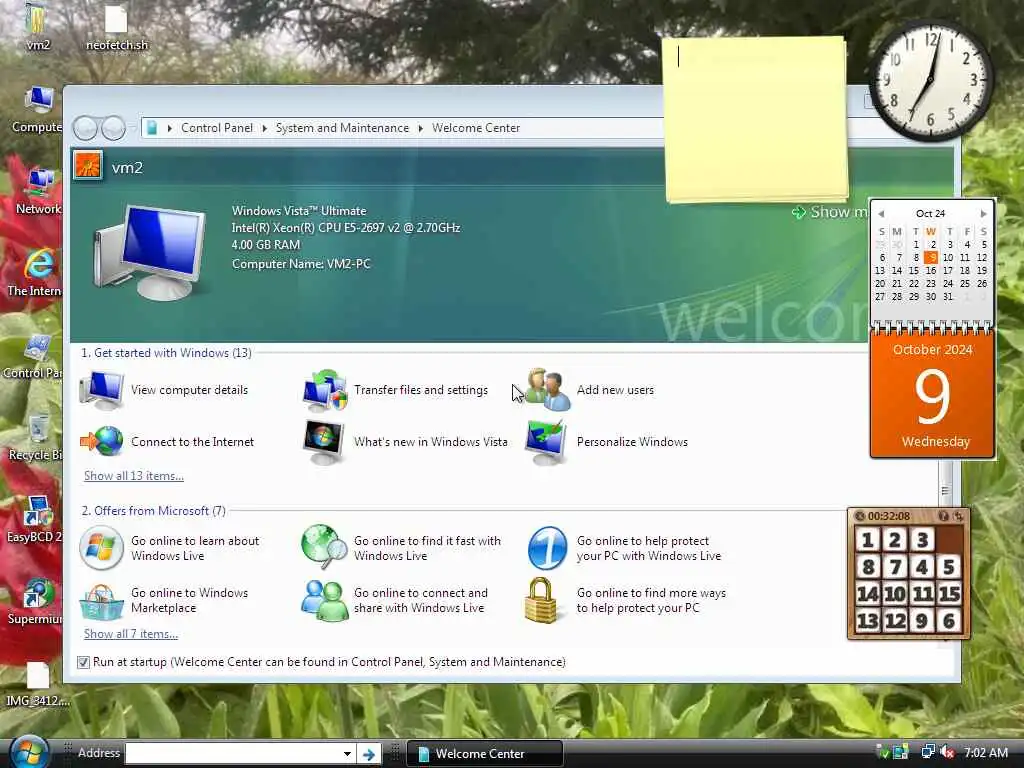Open the Control Panel desktop shortcut
The height and width of the screenshot is (768, 1024).
(34, 356)
